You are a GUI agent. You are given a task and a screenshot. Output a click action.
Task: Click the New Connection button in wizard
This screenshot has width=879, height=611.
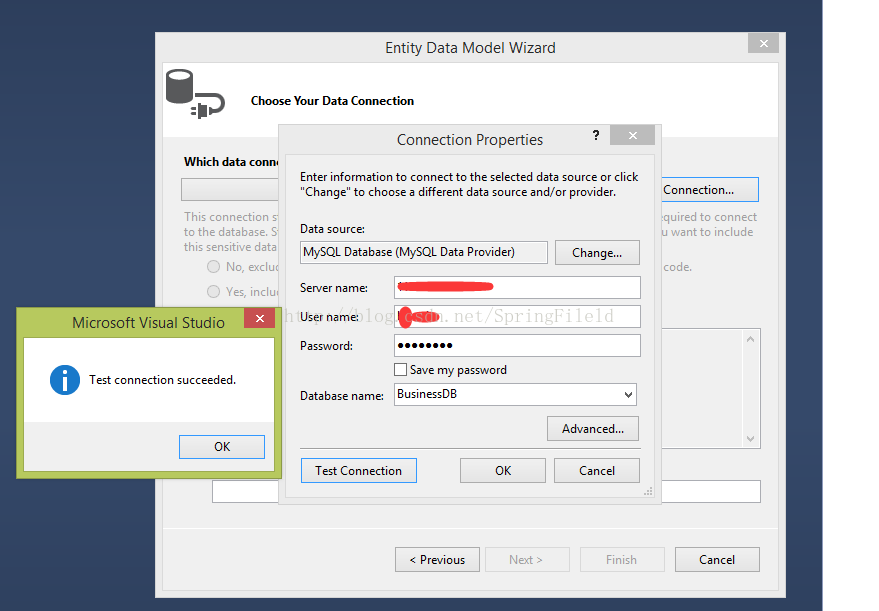710,189
